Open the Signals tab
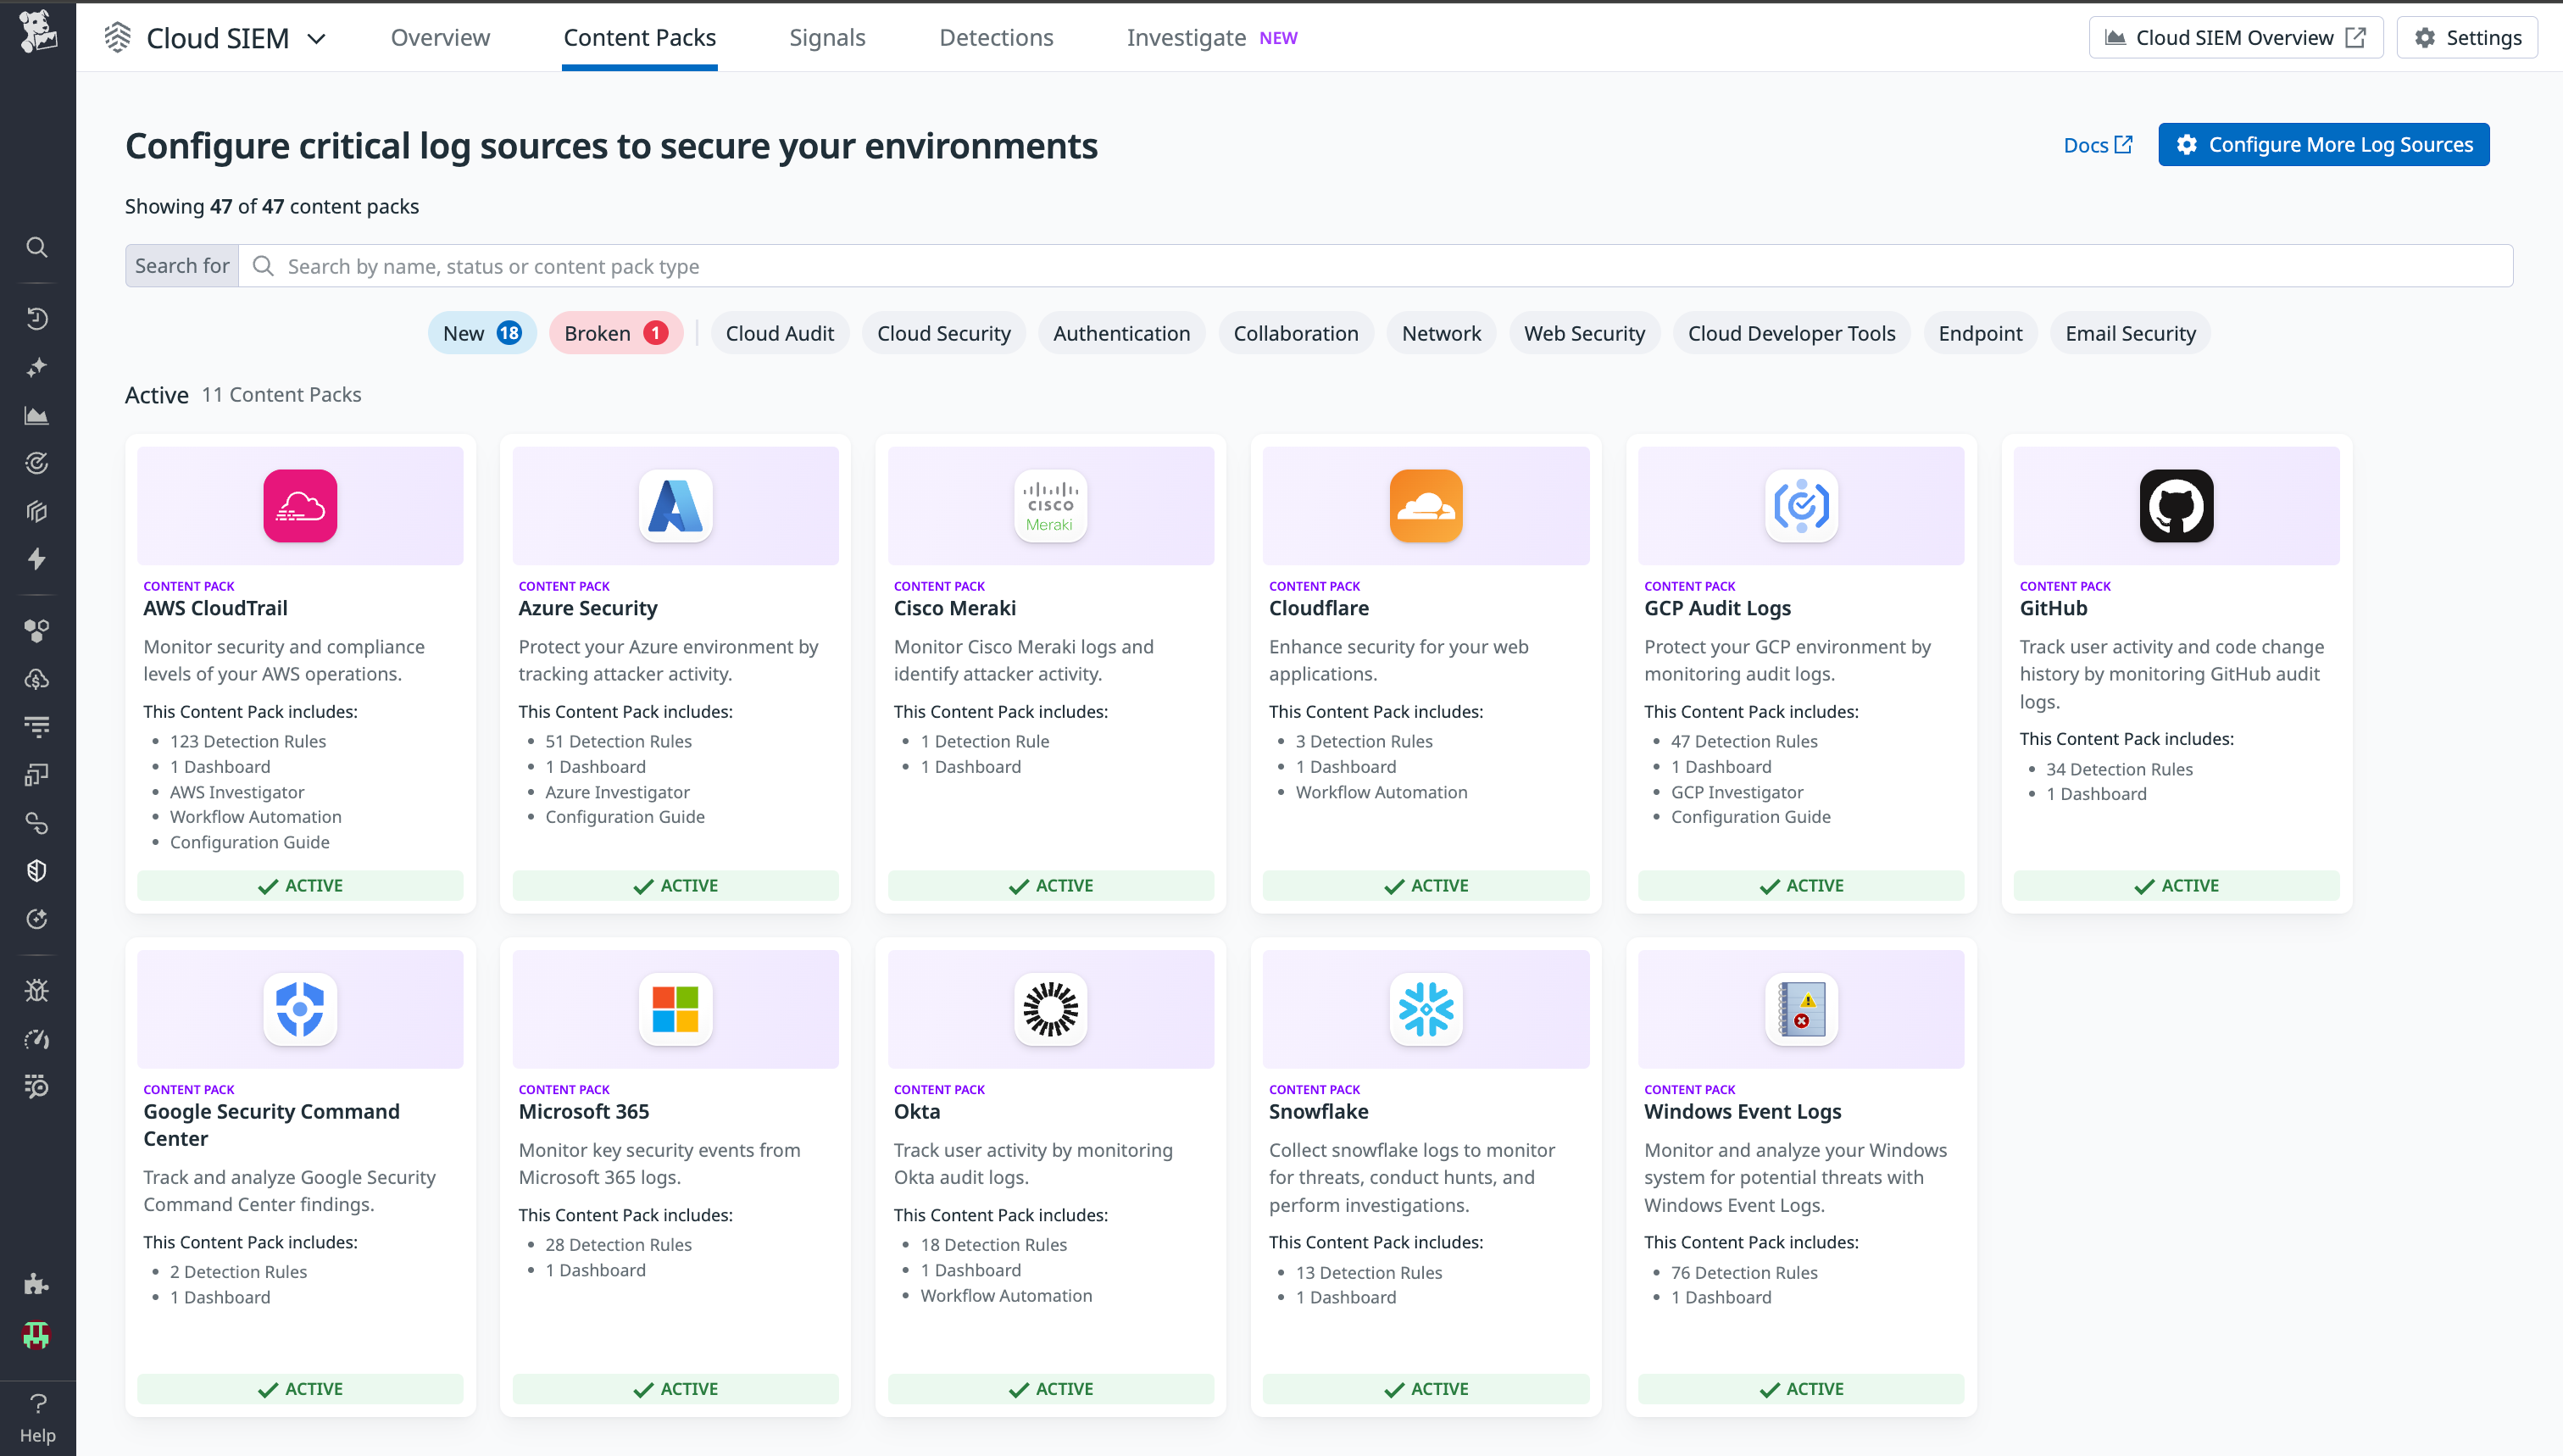Image resolution: width=2563 pixels, height=1456 pixels. tap(827, 37)
